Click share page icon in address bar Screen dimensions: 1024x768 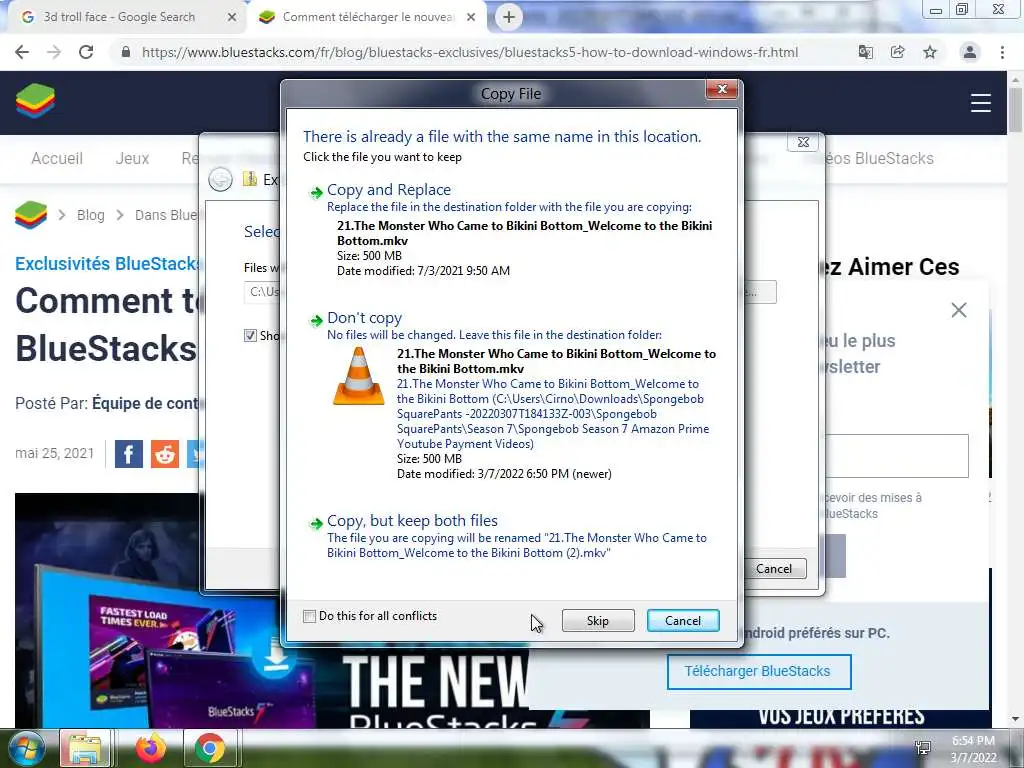coord(898,52)
